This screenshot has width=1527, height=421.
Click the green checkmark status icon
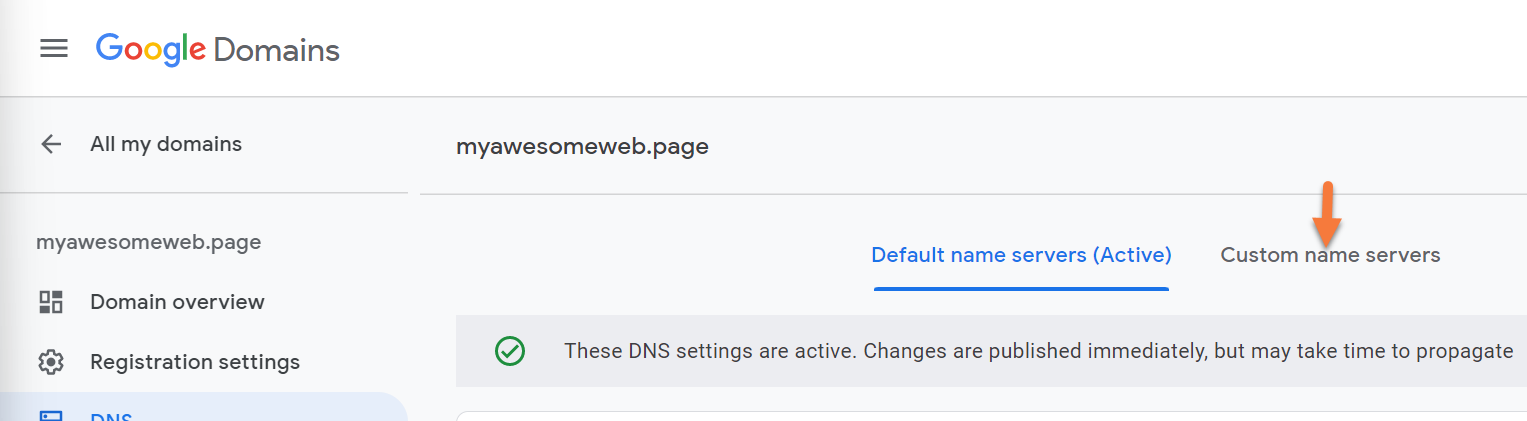coord(510,351)
